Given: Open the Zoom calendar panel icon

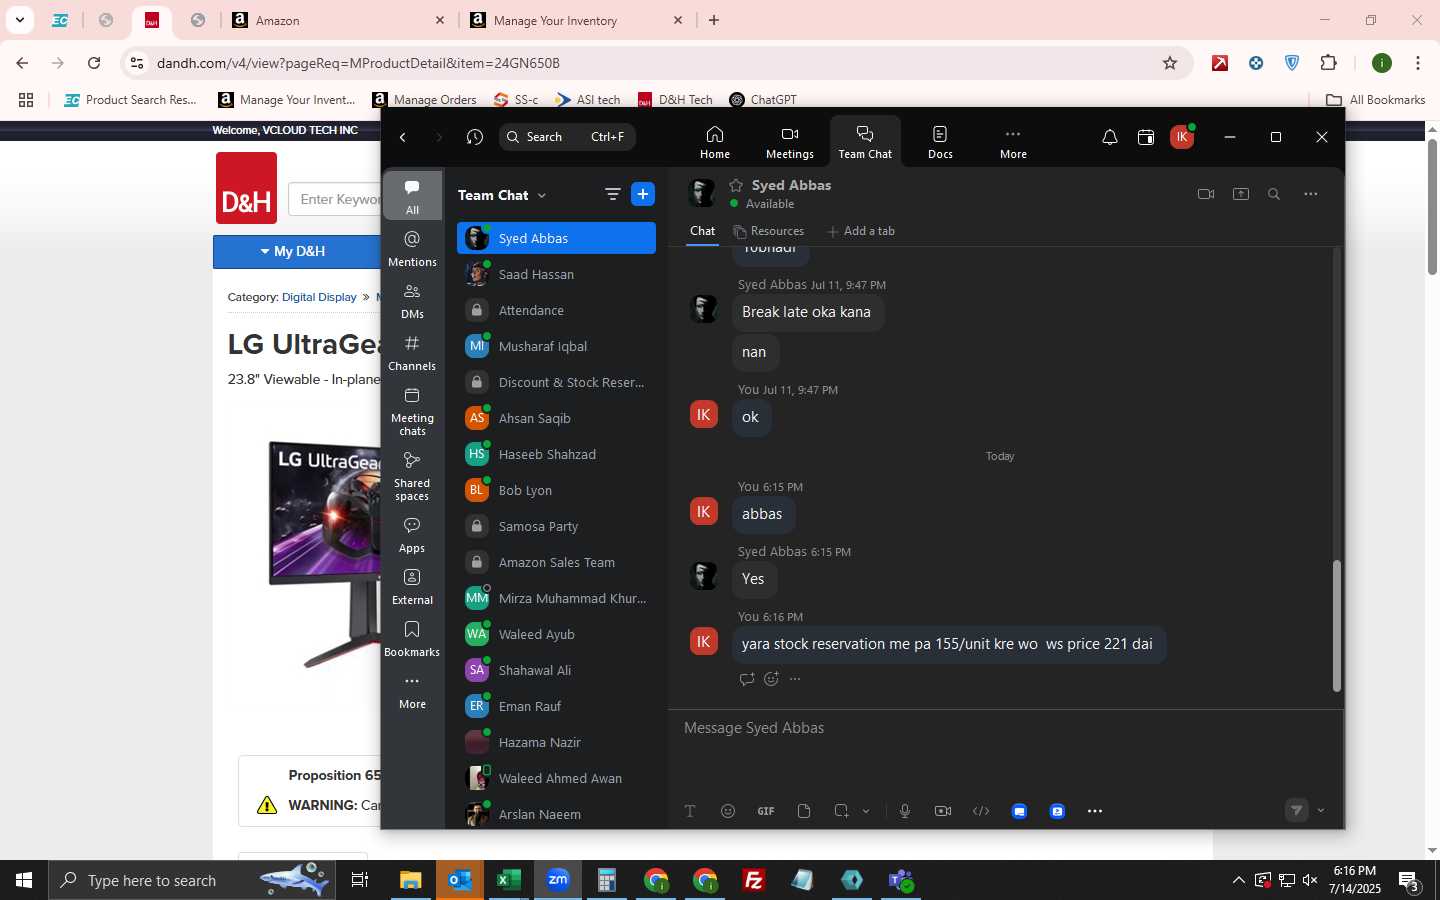Looking at the screenshot, I should pyautogui.click(x=1146, y=137).
